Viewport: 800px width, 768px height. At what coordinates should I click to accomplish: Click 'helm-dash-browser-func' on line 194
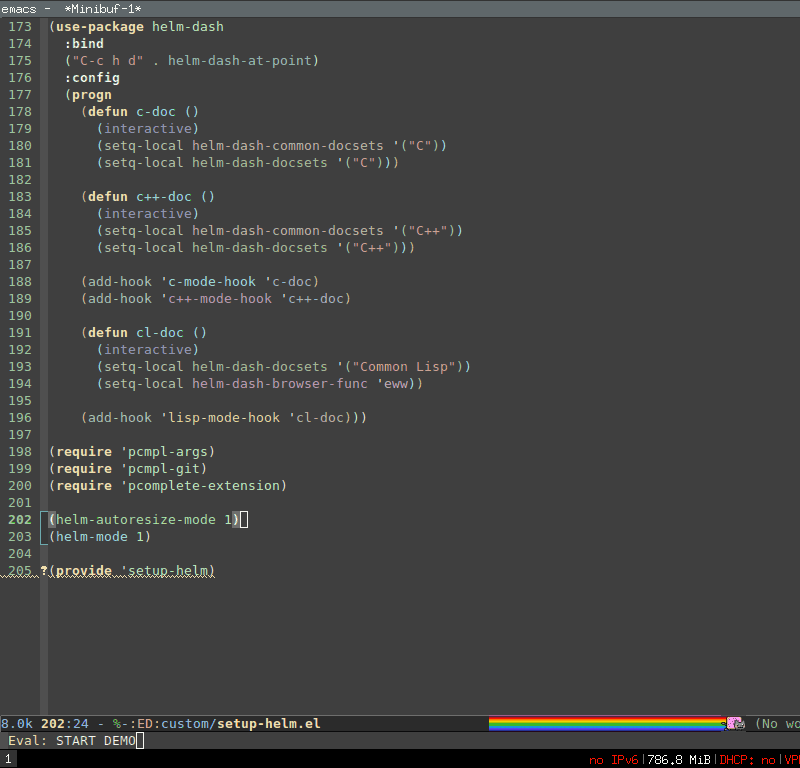[x=280, y=384]
